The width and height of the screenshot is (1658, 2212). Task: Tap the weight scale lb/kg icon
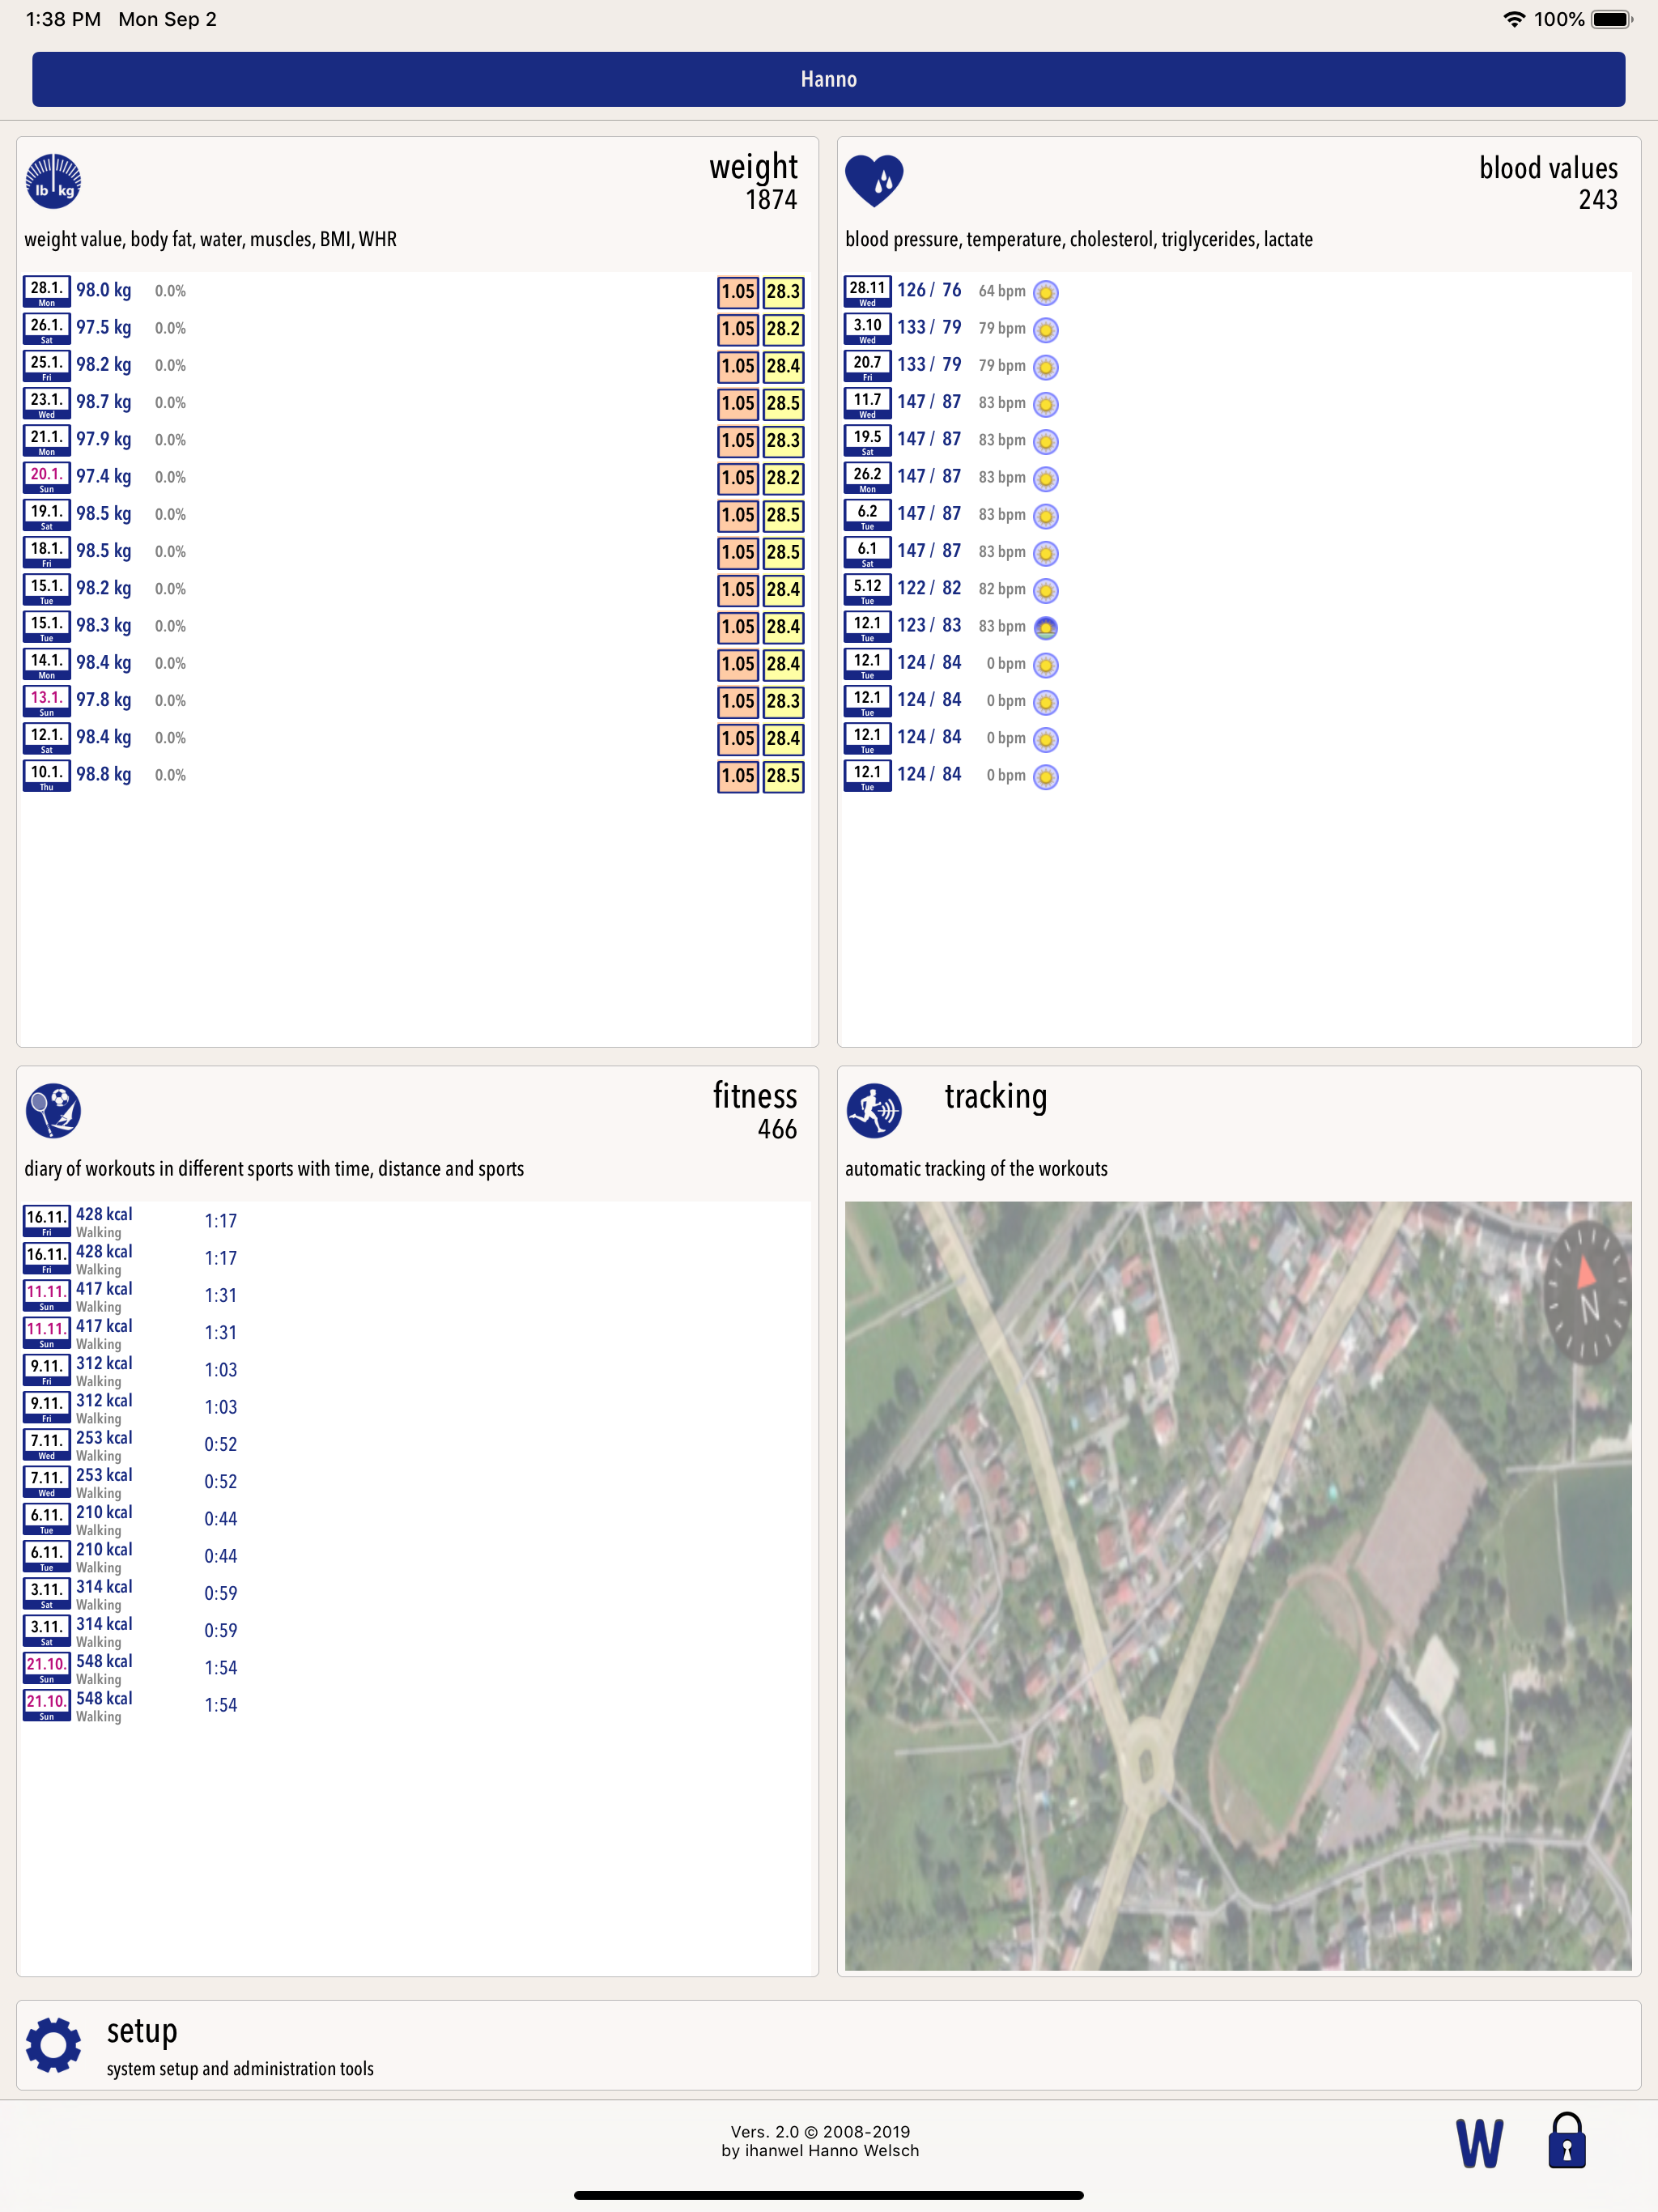coord(53,182)
